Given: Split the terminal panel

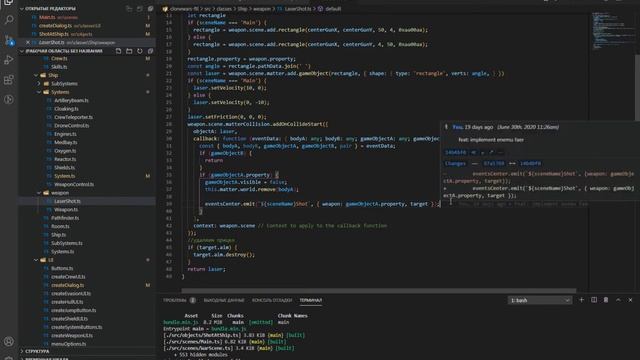Looking at the screenshot, I should click(593, 300).
